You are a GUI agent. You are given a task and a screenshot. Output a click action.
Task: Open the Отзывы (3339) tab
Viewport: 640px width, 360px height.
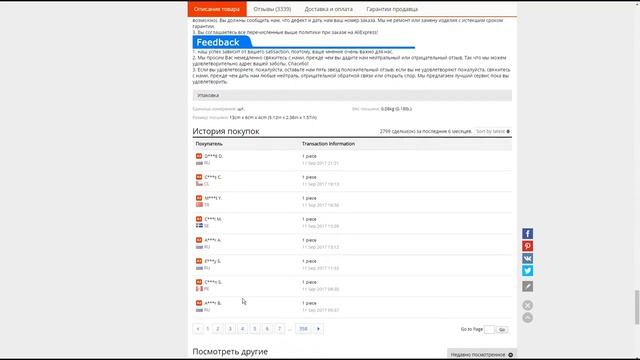(272, 9)
